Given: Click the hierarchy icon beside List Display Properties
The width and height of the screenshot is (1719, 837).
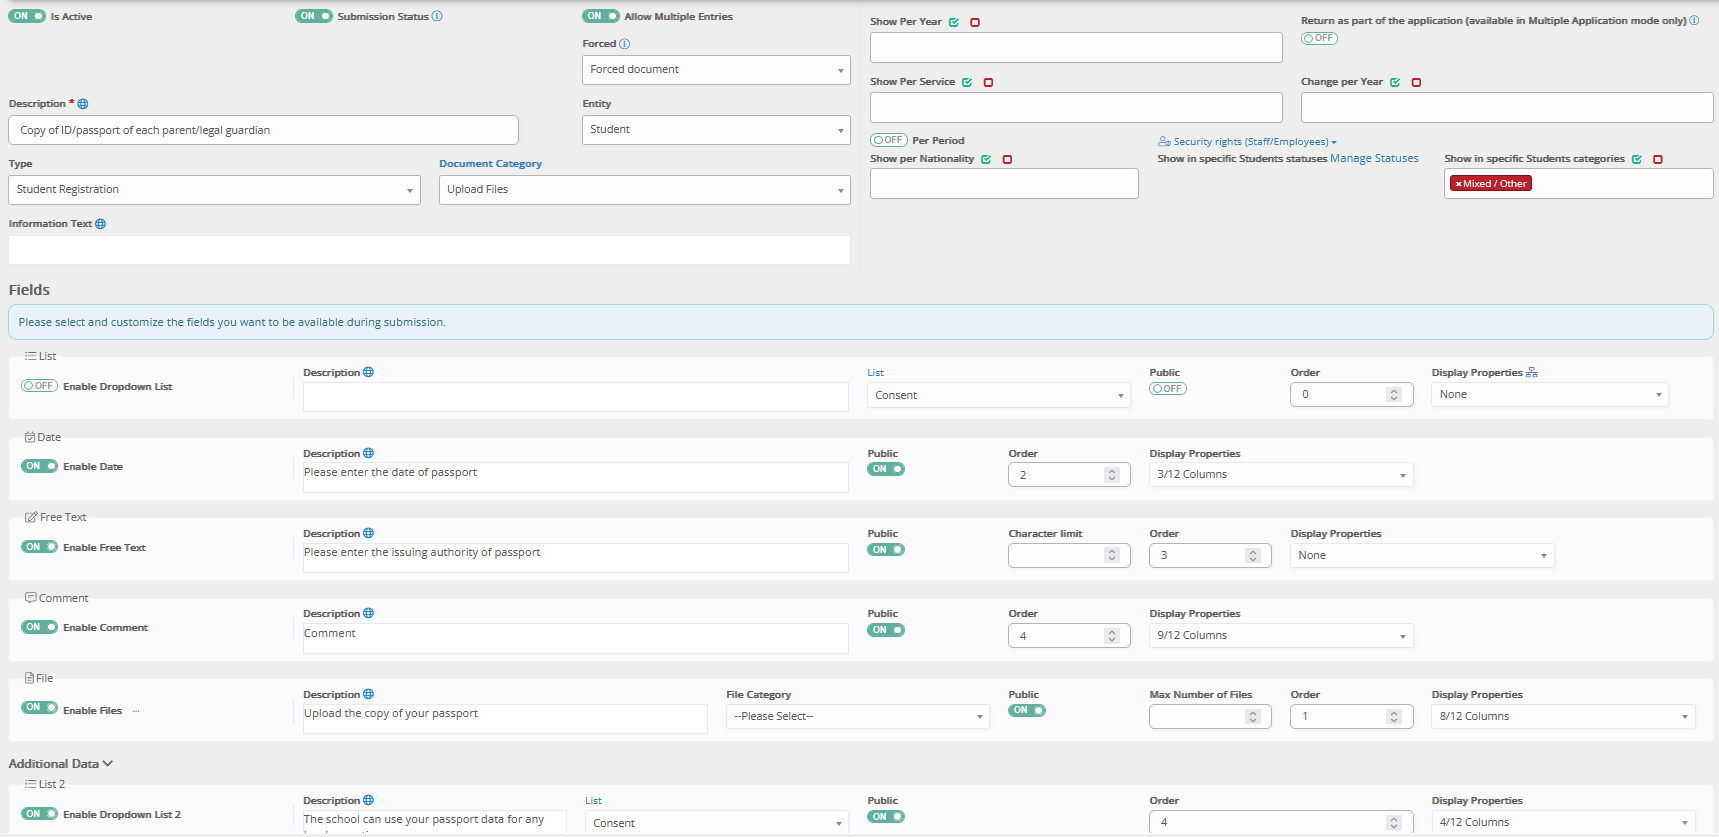Looking at the screenshot, I should tap(1532, 372).
